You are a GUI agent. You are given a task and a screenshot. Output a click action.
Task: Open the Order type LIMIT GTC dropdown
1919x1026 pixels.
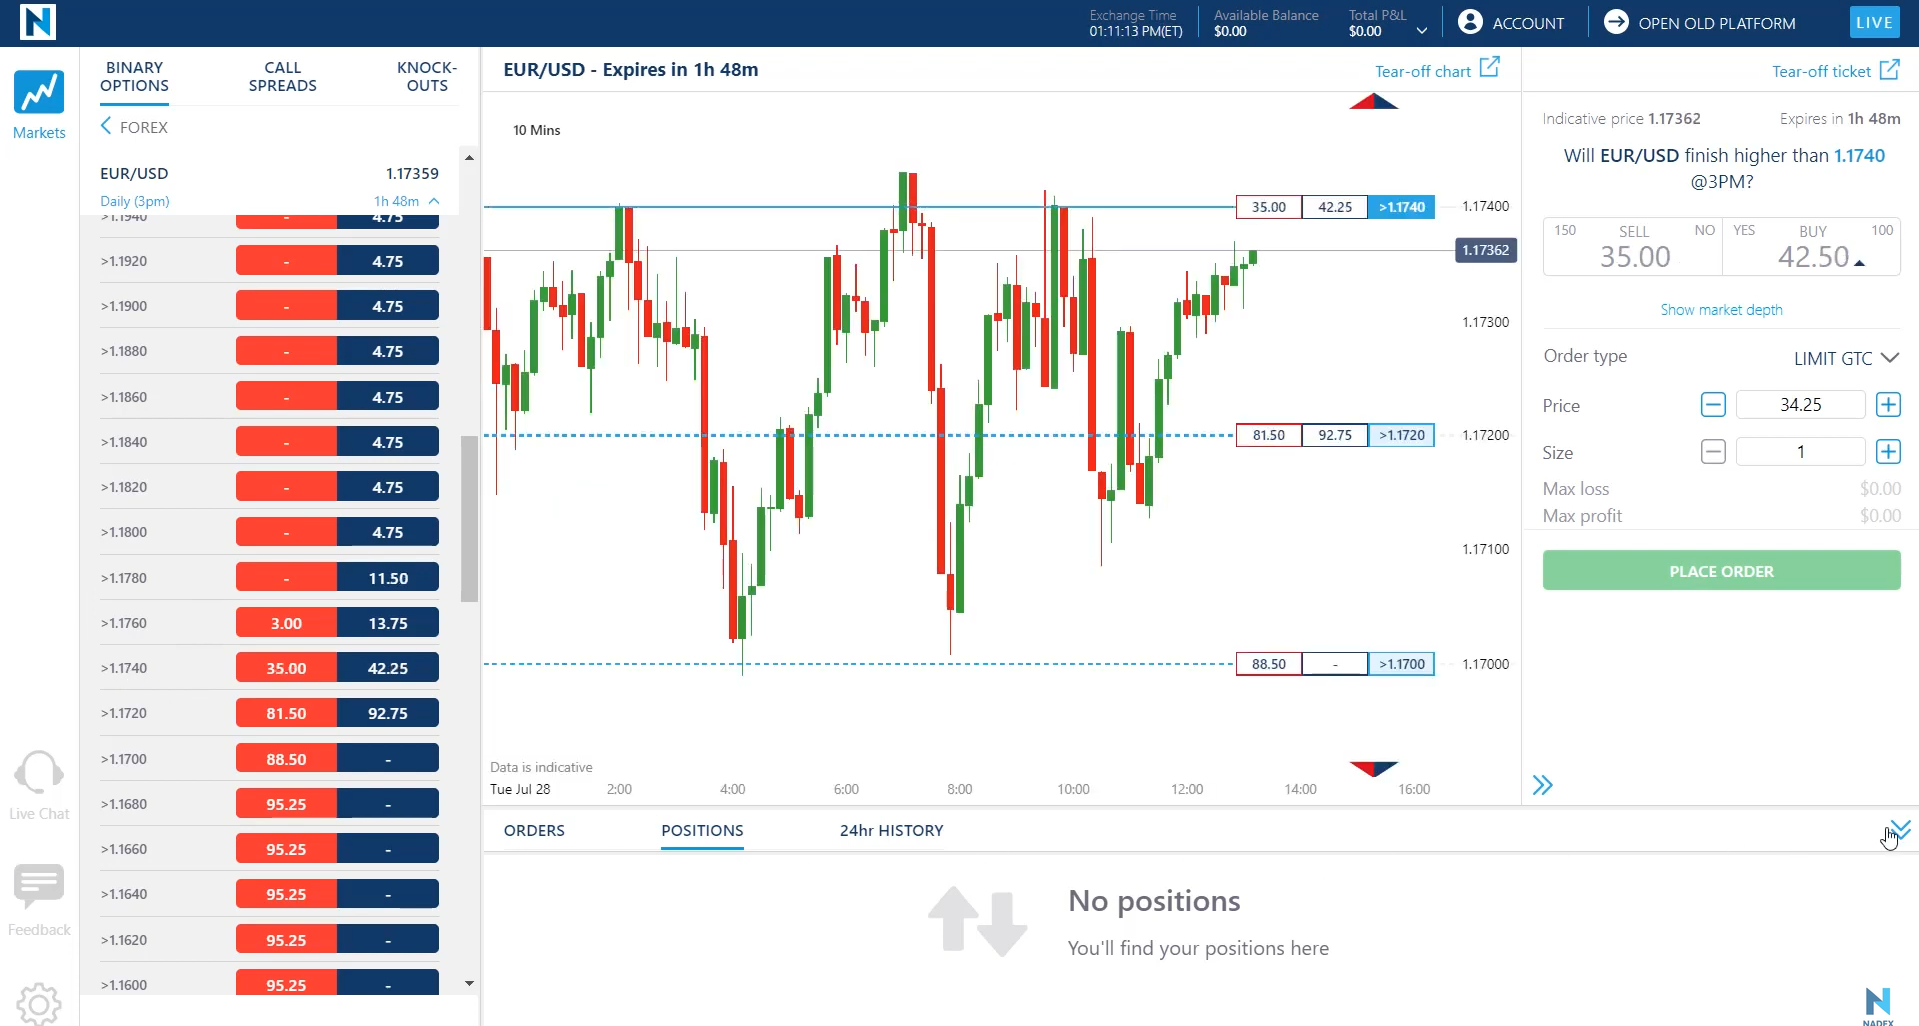tap(1845, 357)
